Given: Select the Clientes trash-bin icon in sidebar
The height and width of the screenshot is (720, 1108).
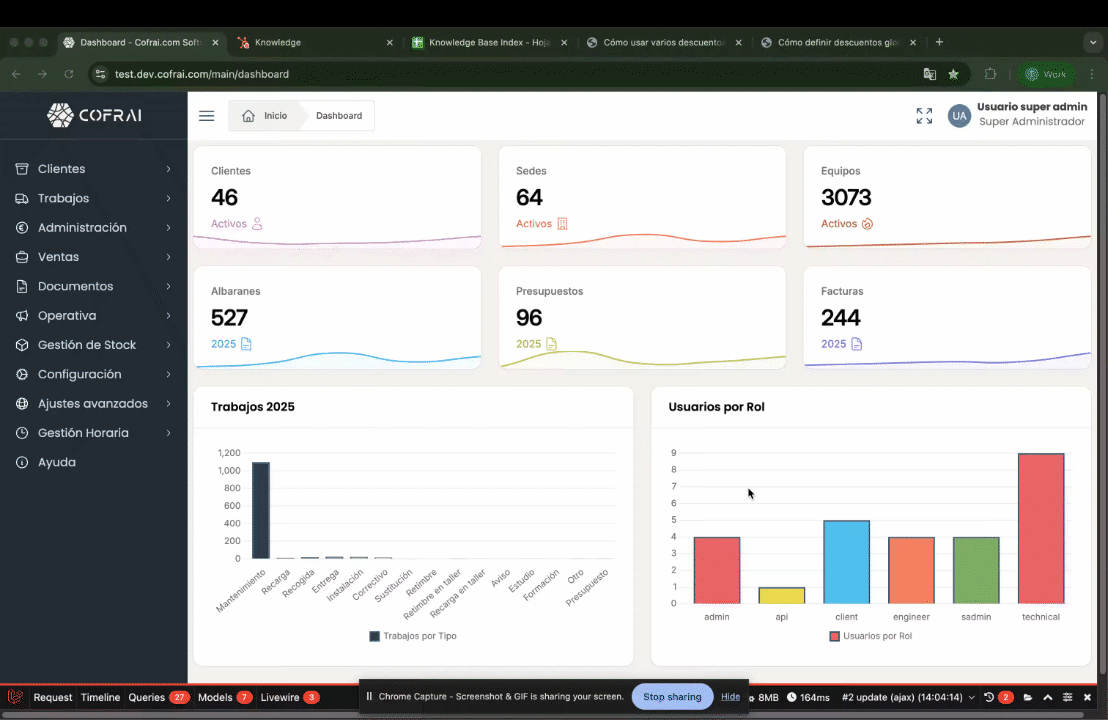Looking at the screenshot, I should (21, 169).
